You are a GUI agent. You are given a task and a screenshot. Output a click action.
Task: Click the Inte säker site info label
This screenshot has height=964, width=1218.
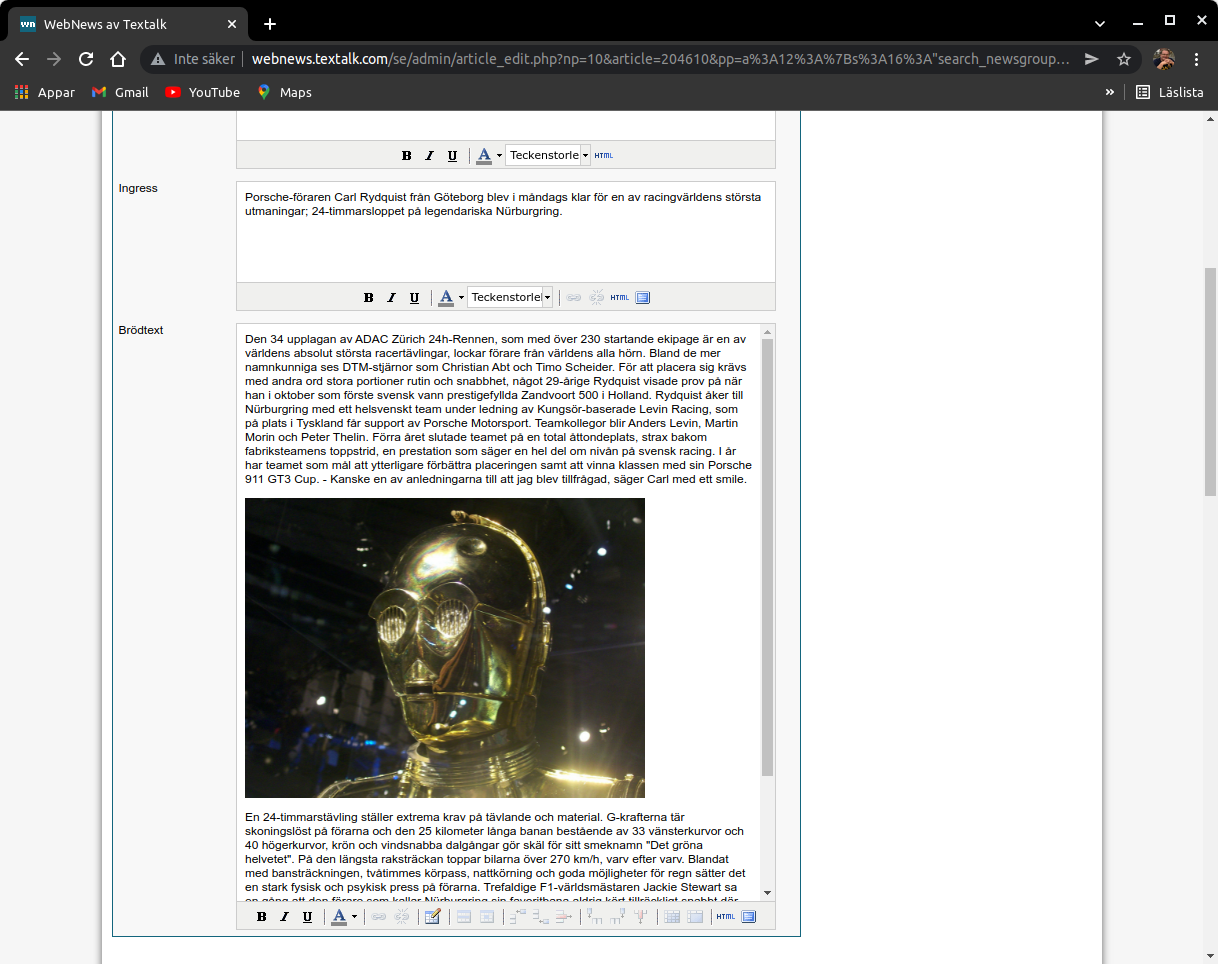(194, 59)
